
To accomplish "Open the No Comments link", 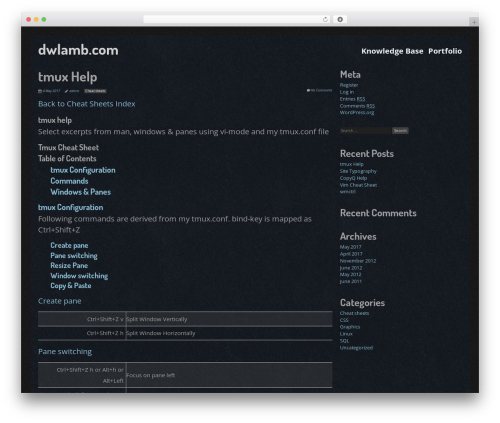I will pyautogui.click(x=321, y=90).
